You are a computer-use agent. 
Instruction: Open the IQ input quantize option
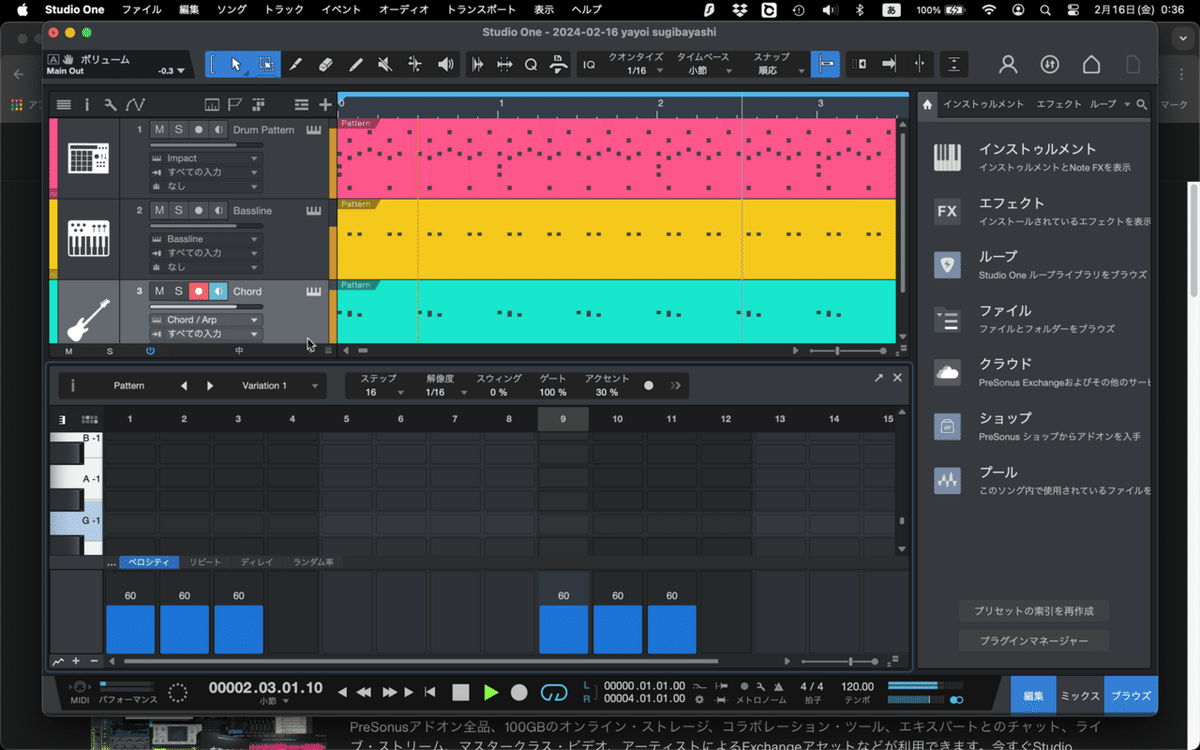coord(589,65)
